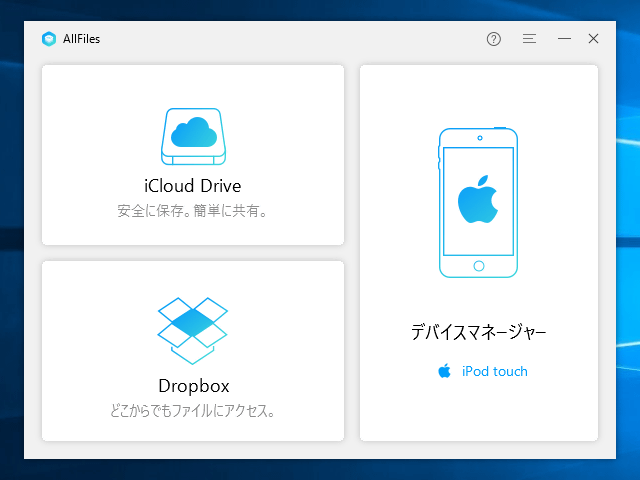Click the Dropbox box logo icon
The width and height of the screenshot is (640, 480).
[x=193, y=331]
